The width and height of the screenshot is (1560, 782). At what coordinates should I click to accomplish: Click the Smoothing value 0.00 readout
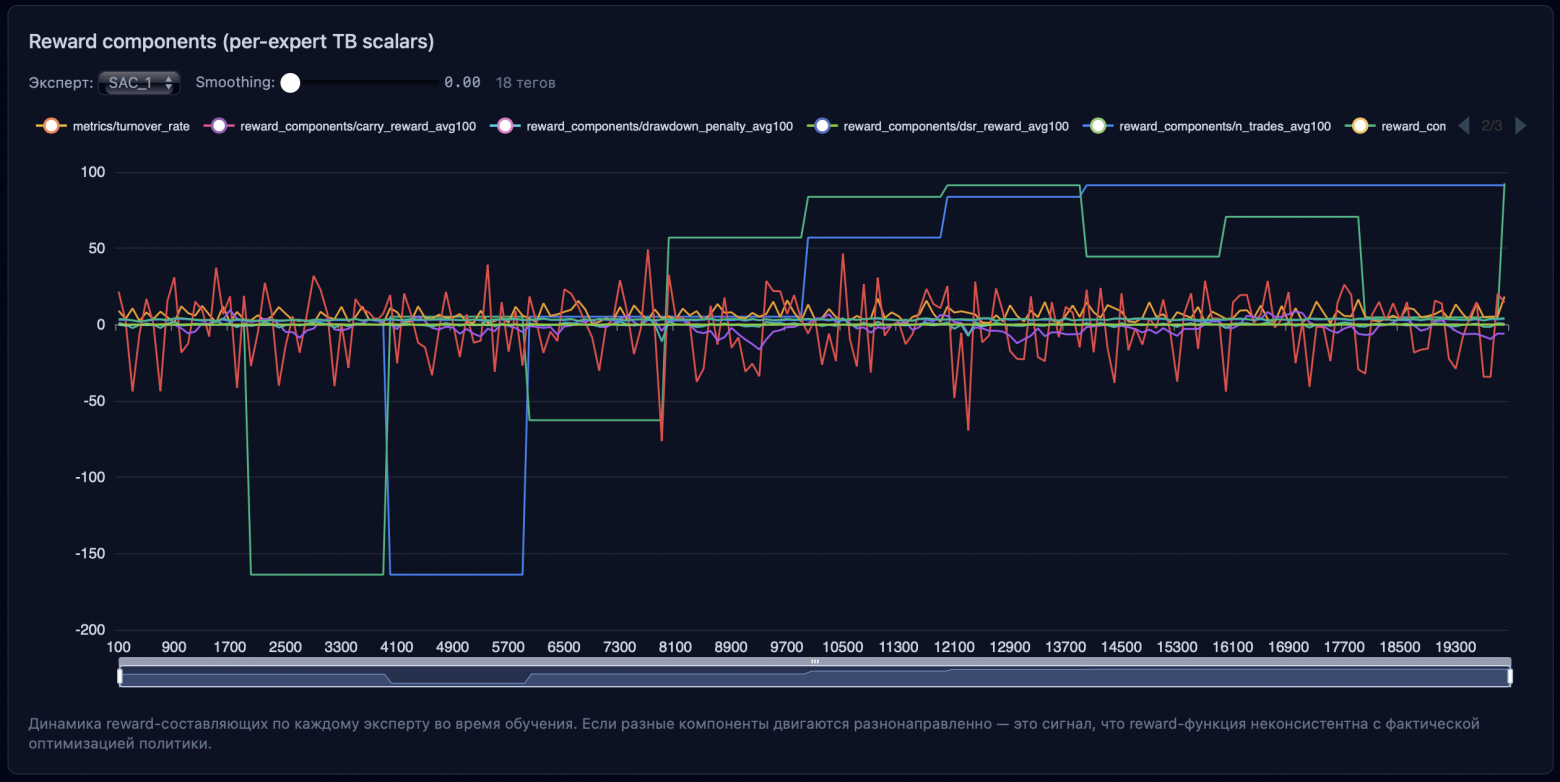coord(462,83)
